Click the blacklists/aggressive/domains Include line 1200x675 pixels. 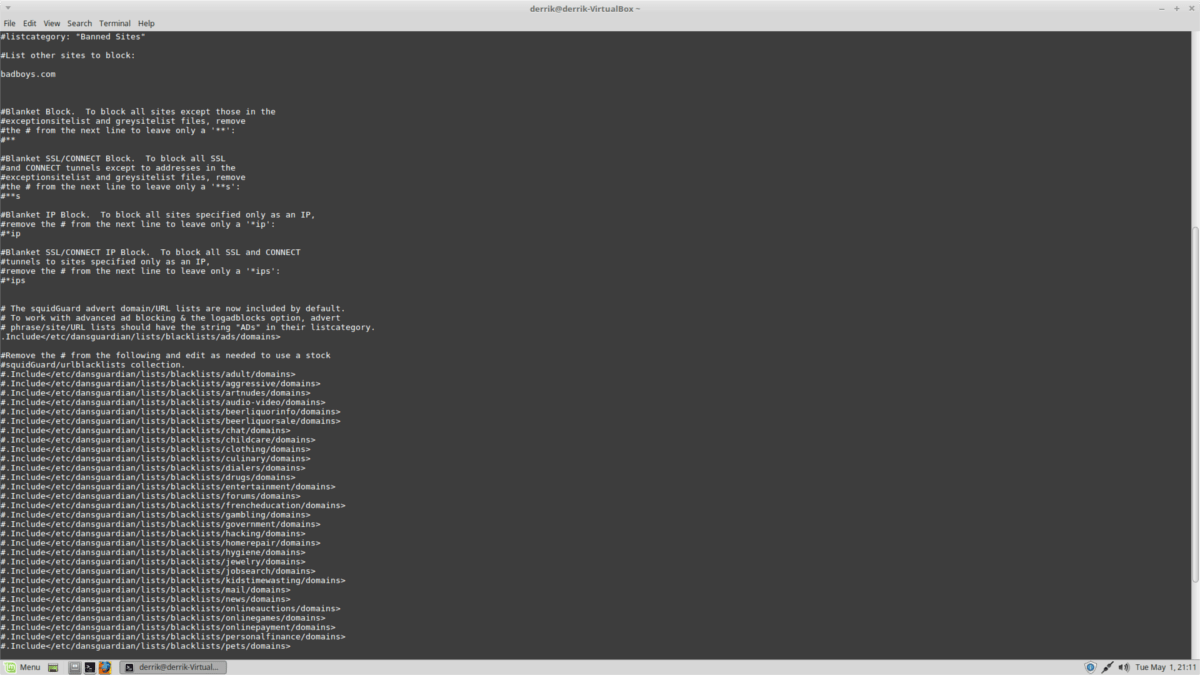160,384
